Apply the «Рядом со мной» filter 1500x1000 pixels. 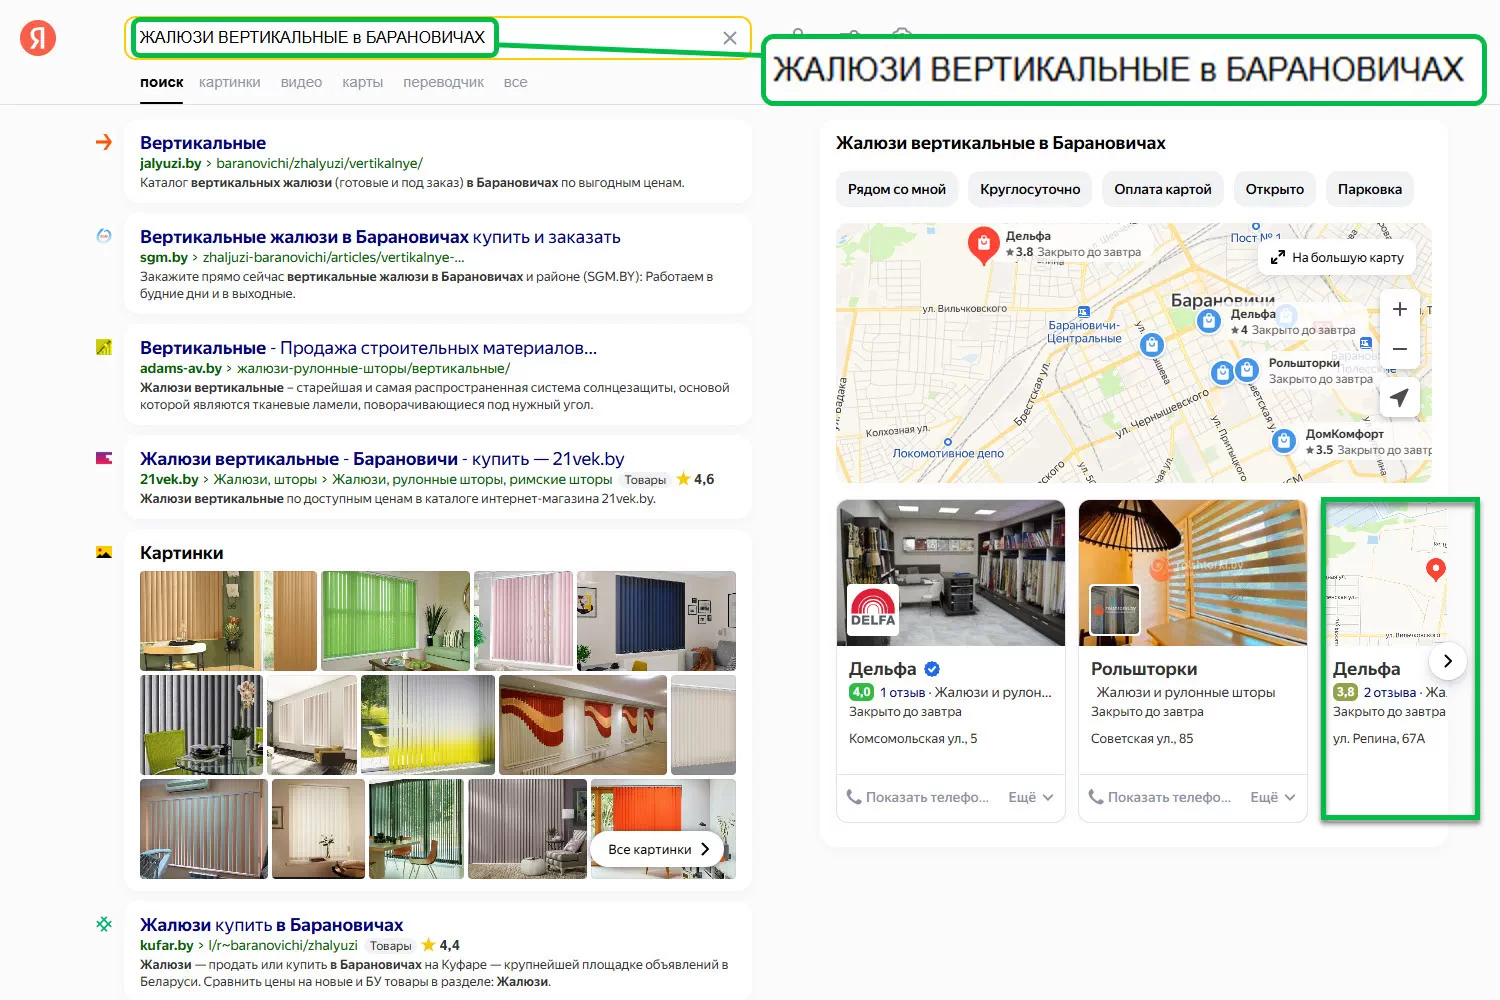coord(897,189)
